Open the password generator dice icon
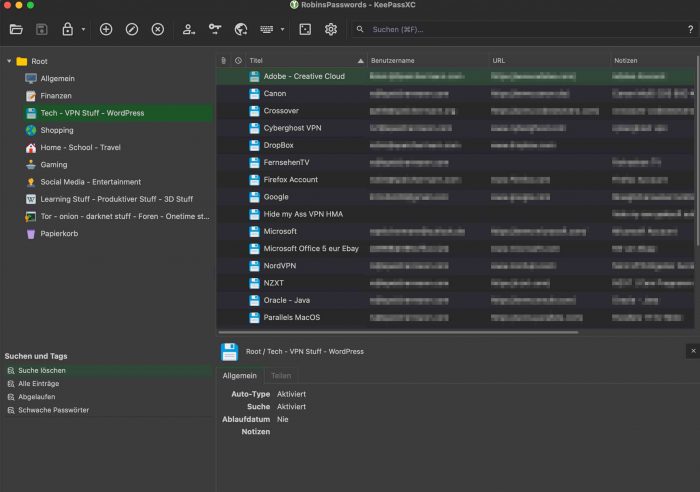The width and height of the screenshot is (700, 492). pyautogui.click(x=305, y=30)
